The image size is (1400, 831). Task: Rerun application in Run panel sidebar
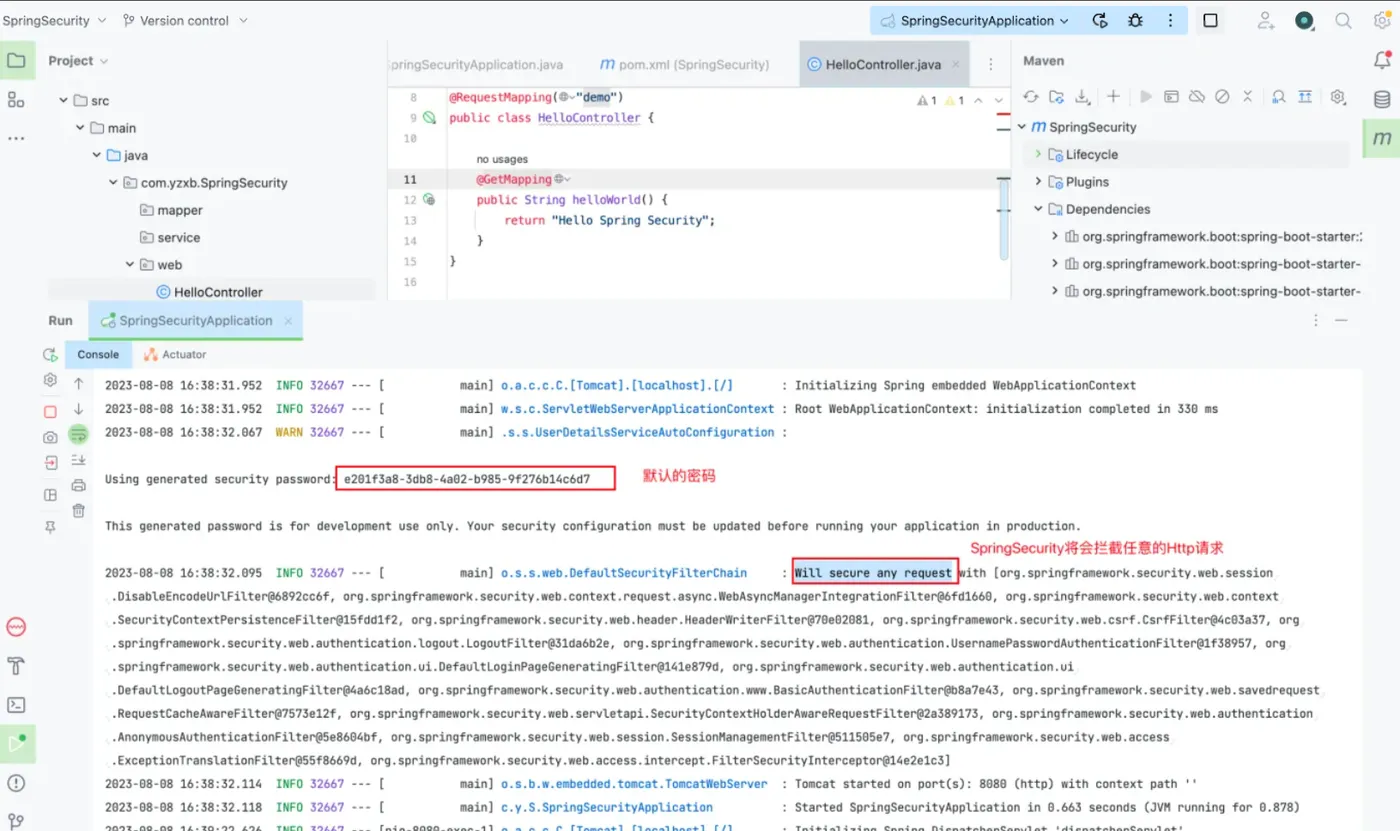[x=50, y=355]
